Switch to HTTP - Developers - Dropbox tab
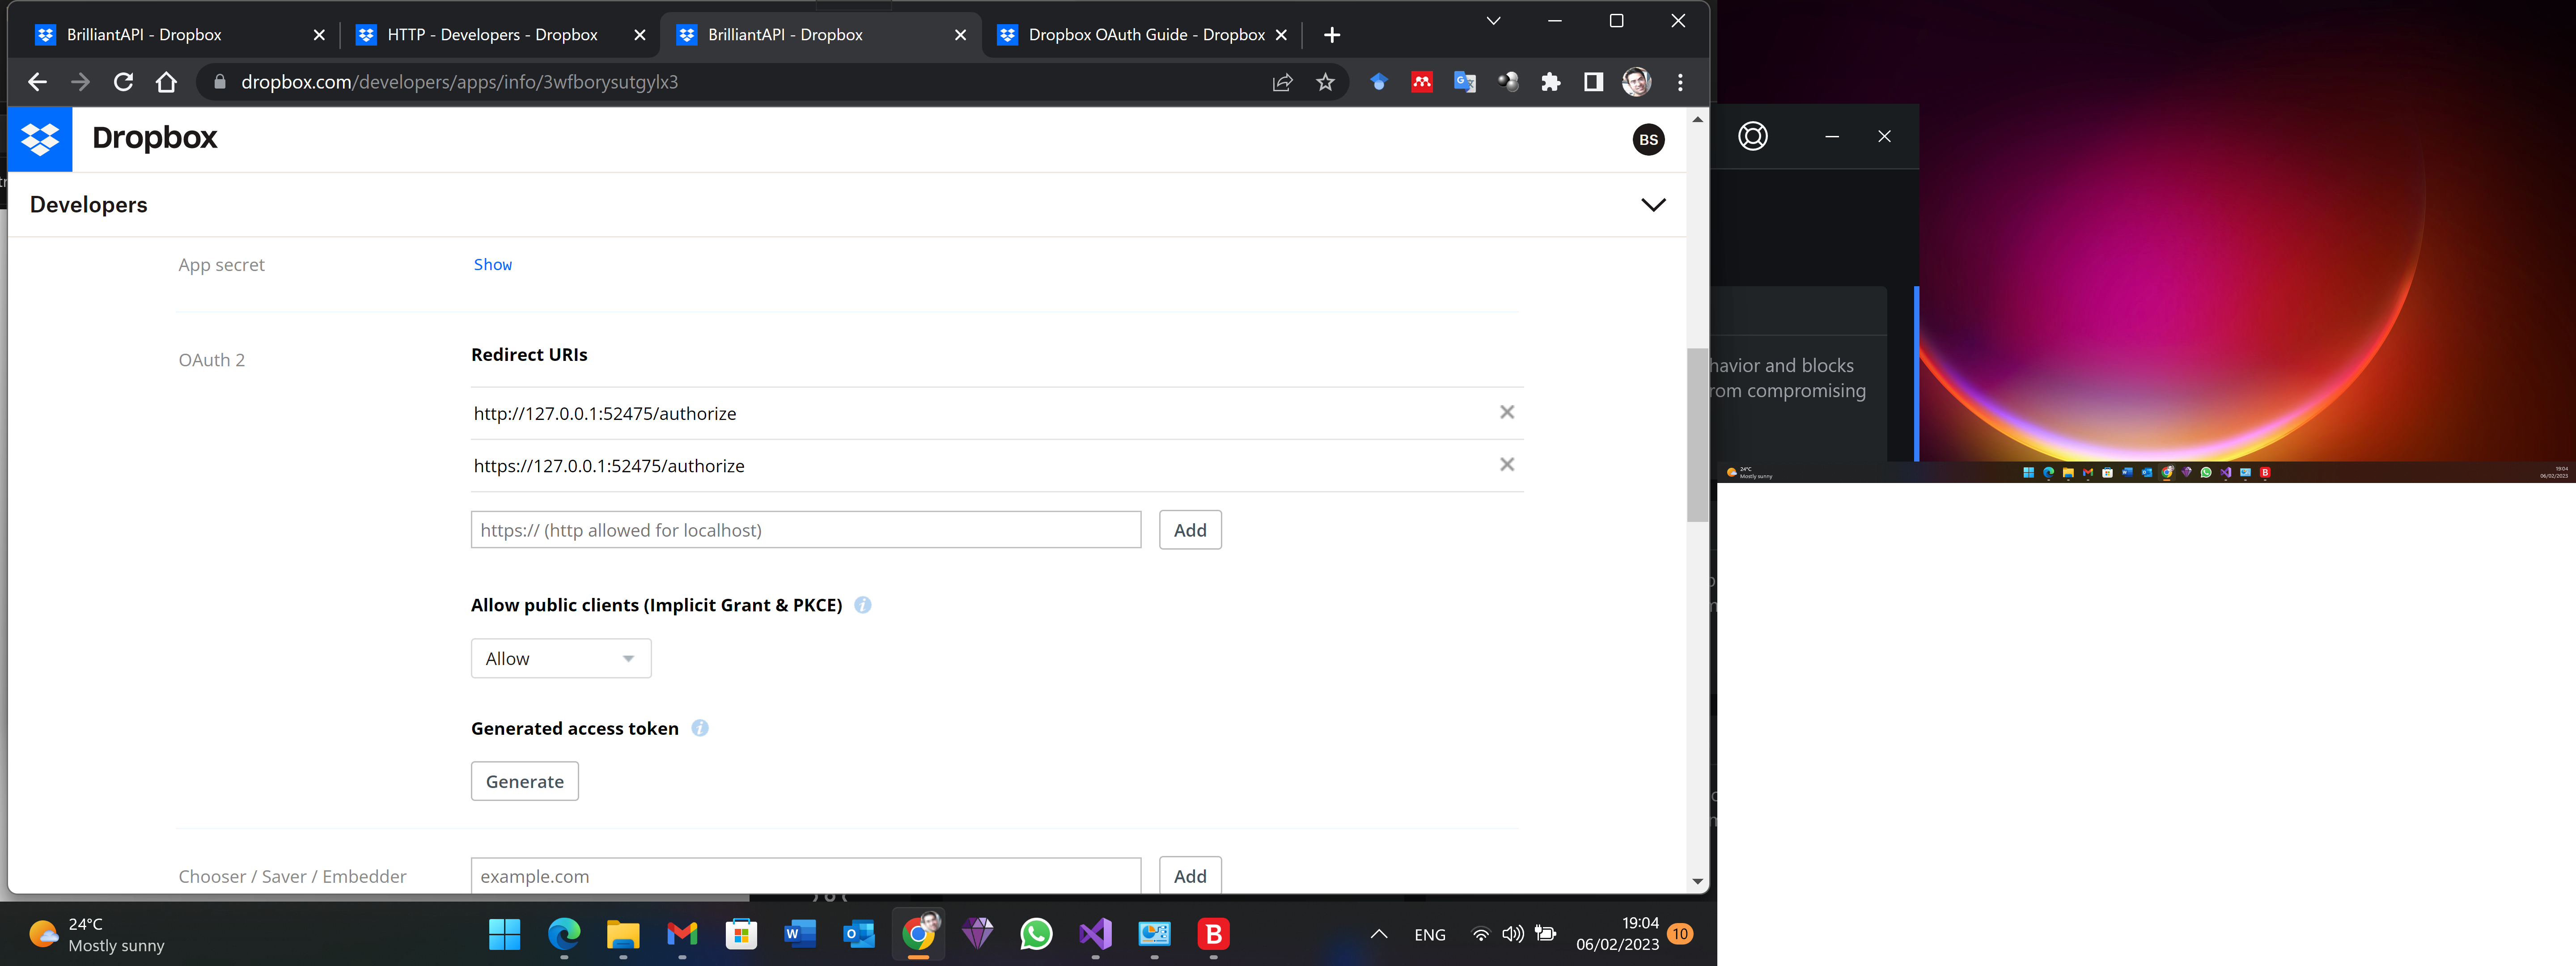 [492, 35]
